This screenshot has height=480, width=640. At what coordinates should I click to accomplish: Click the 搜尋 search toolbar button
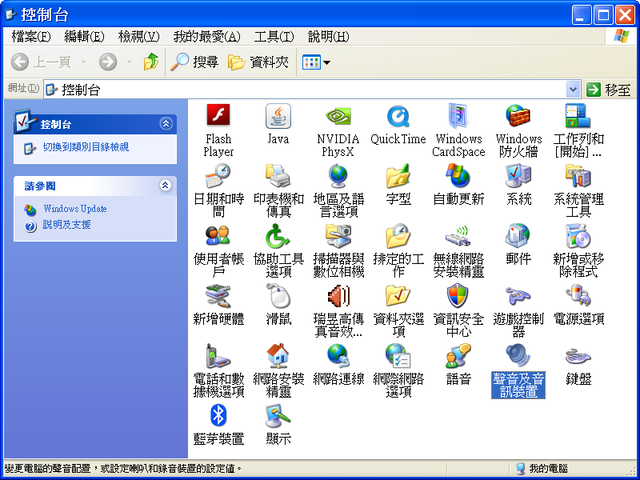pos(195,62)
